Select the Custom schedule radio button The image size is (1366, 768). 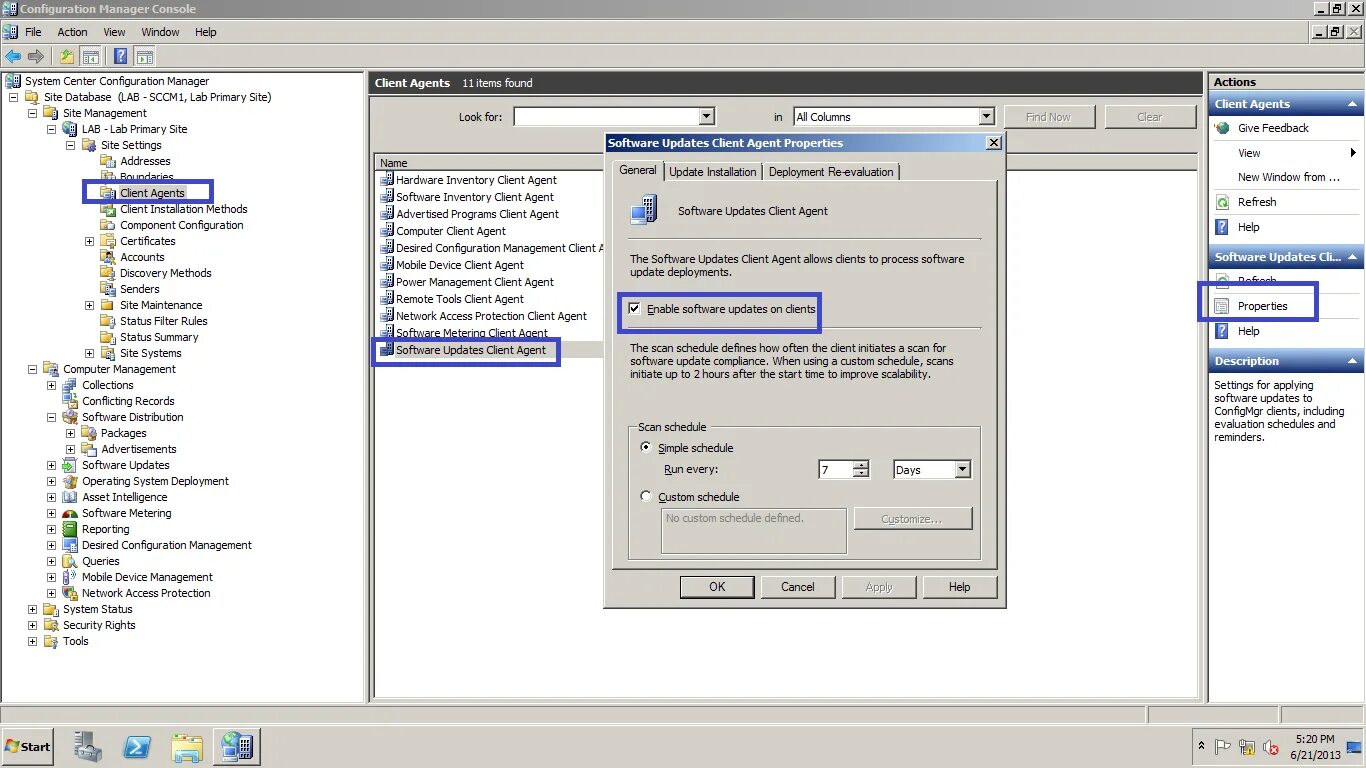pos(646,497)
